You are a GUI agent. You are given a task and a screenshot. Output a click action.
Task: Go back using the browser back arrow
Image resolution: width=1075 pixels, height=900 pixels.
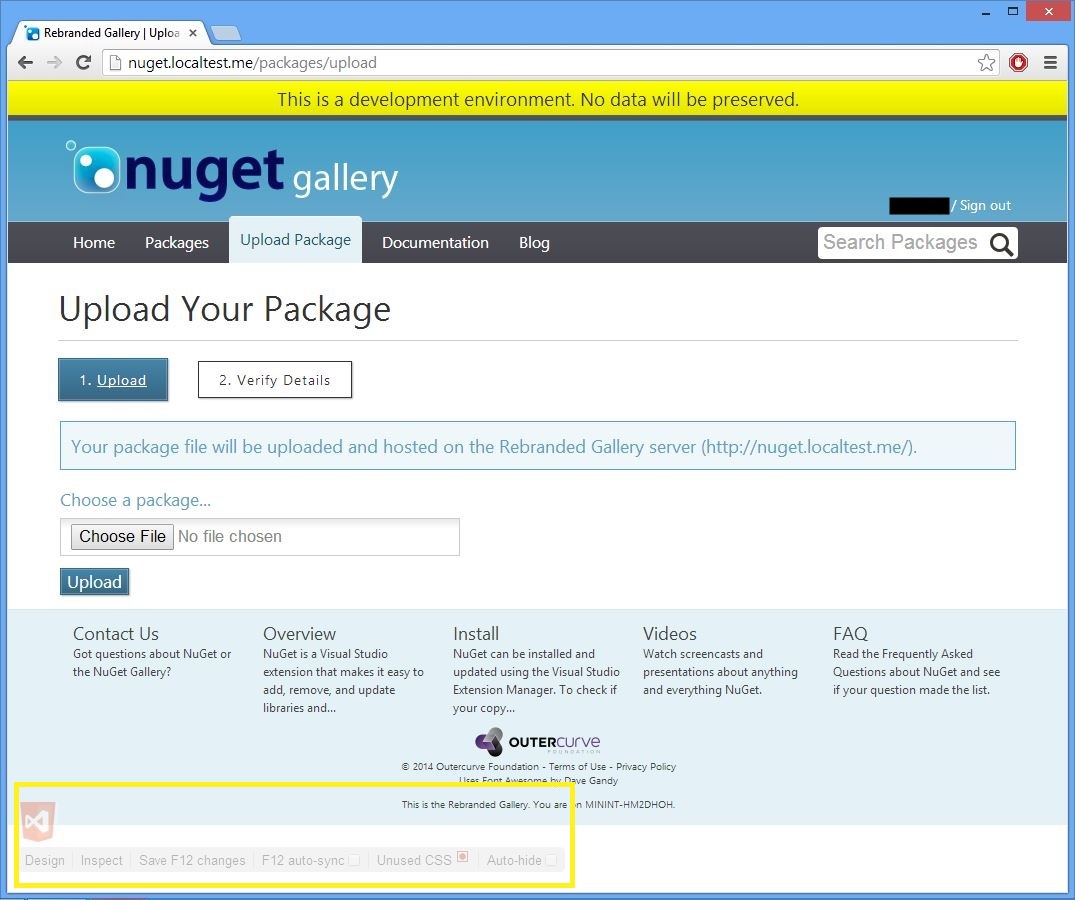point(25,62)
